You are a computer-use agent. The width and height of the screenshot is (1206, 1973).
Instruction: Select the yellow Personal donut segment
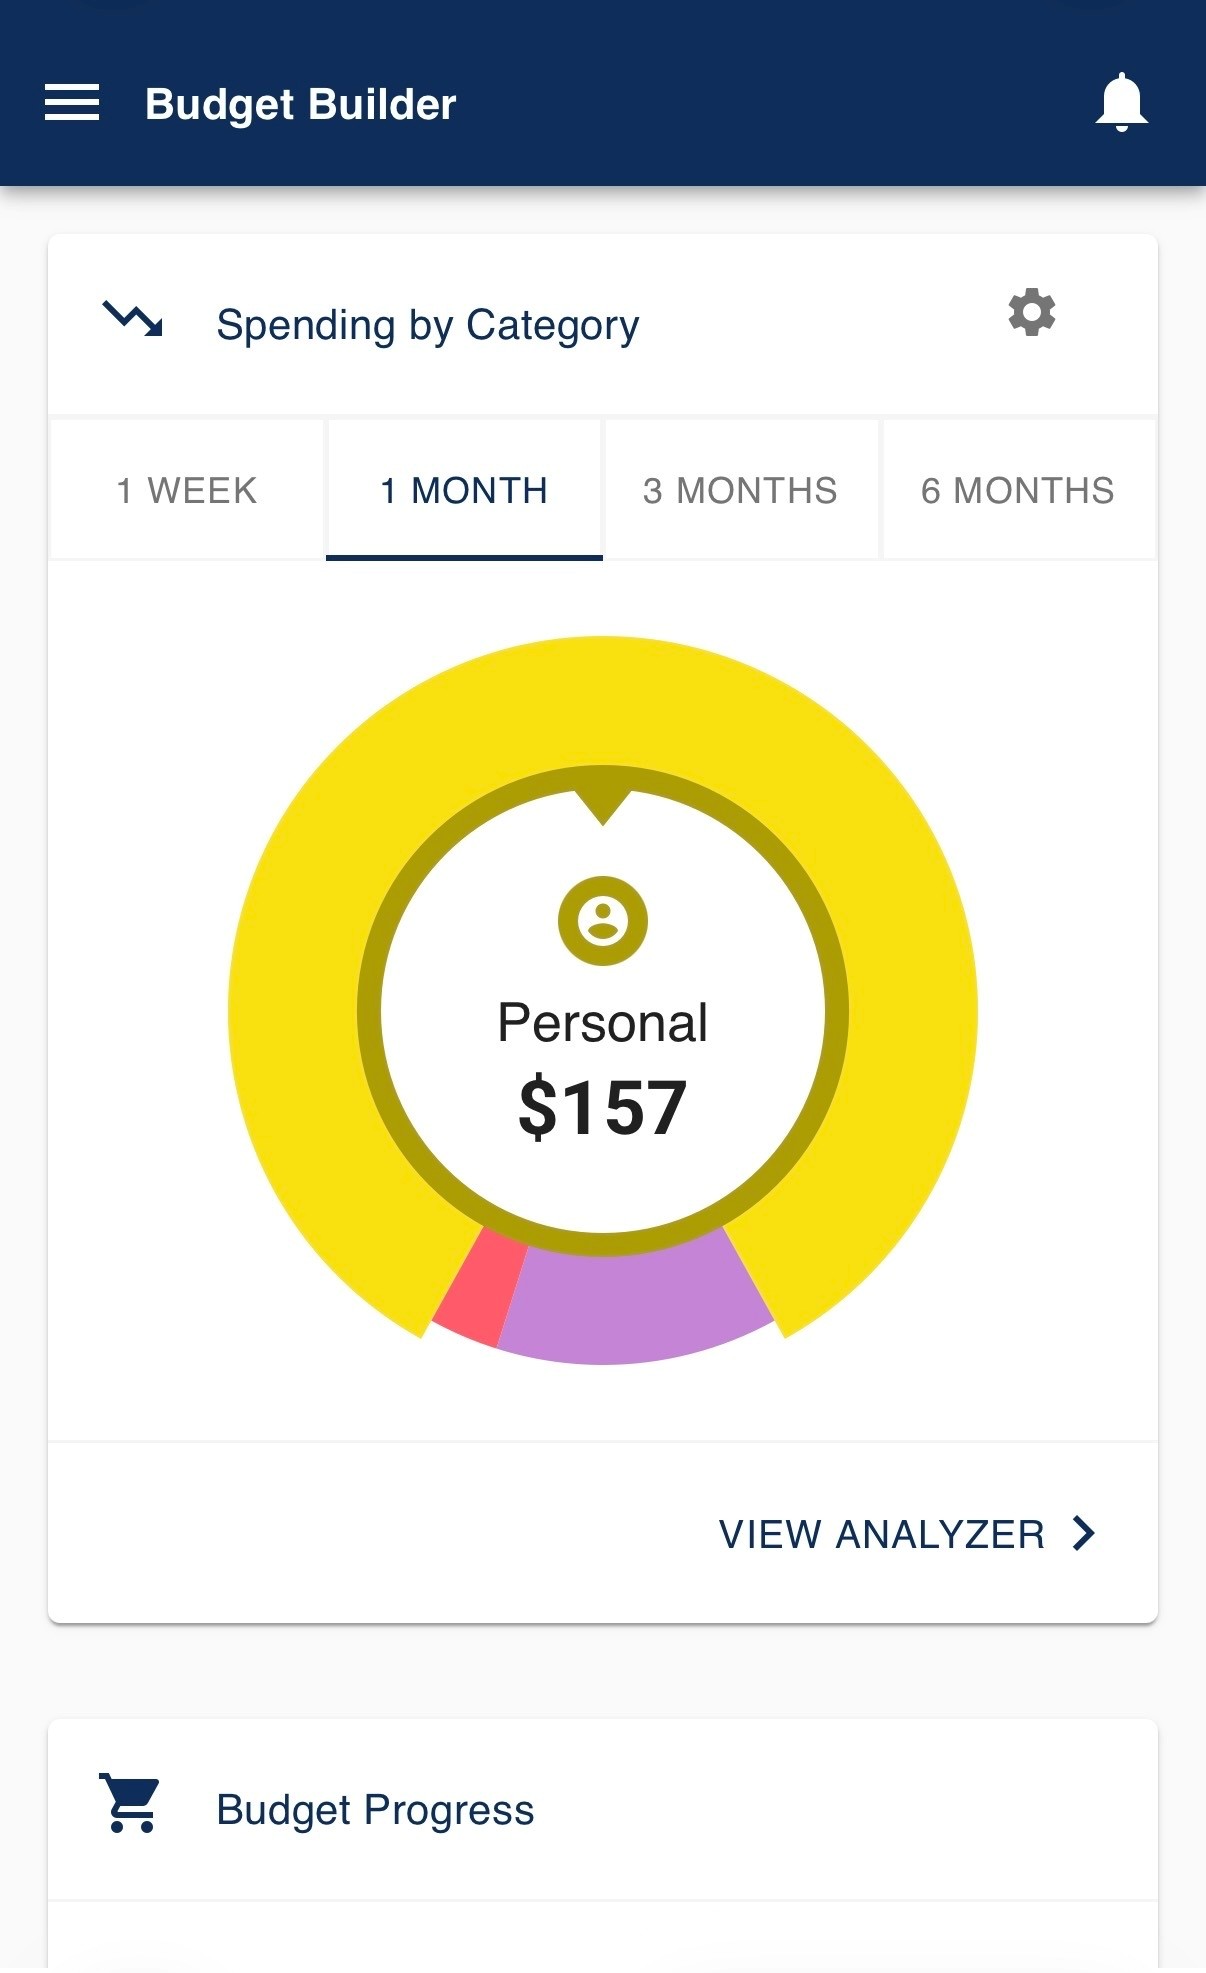click(603, 700)
